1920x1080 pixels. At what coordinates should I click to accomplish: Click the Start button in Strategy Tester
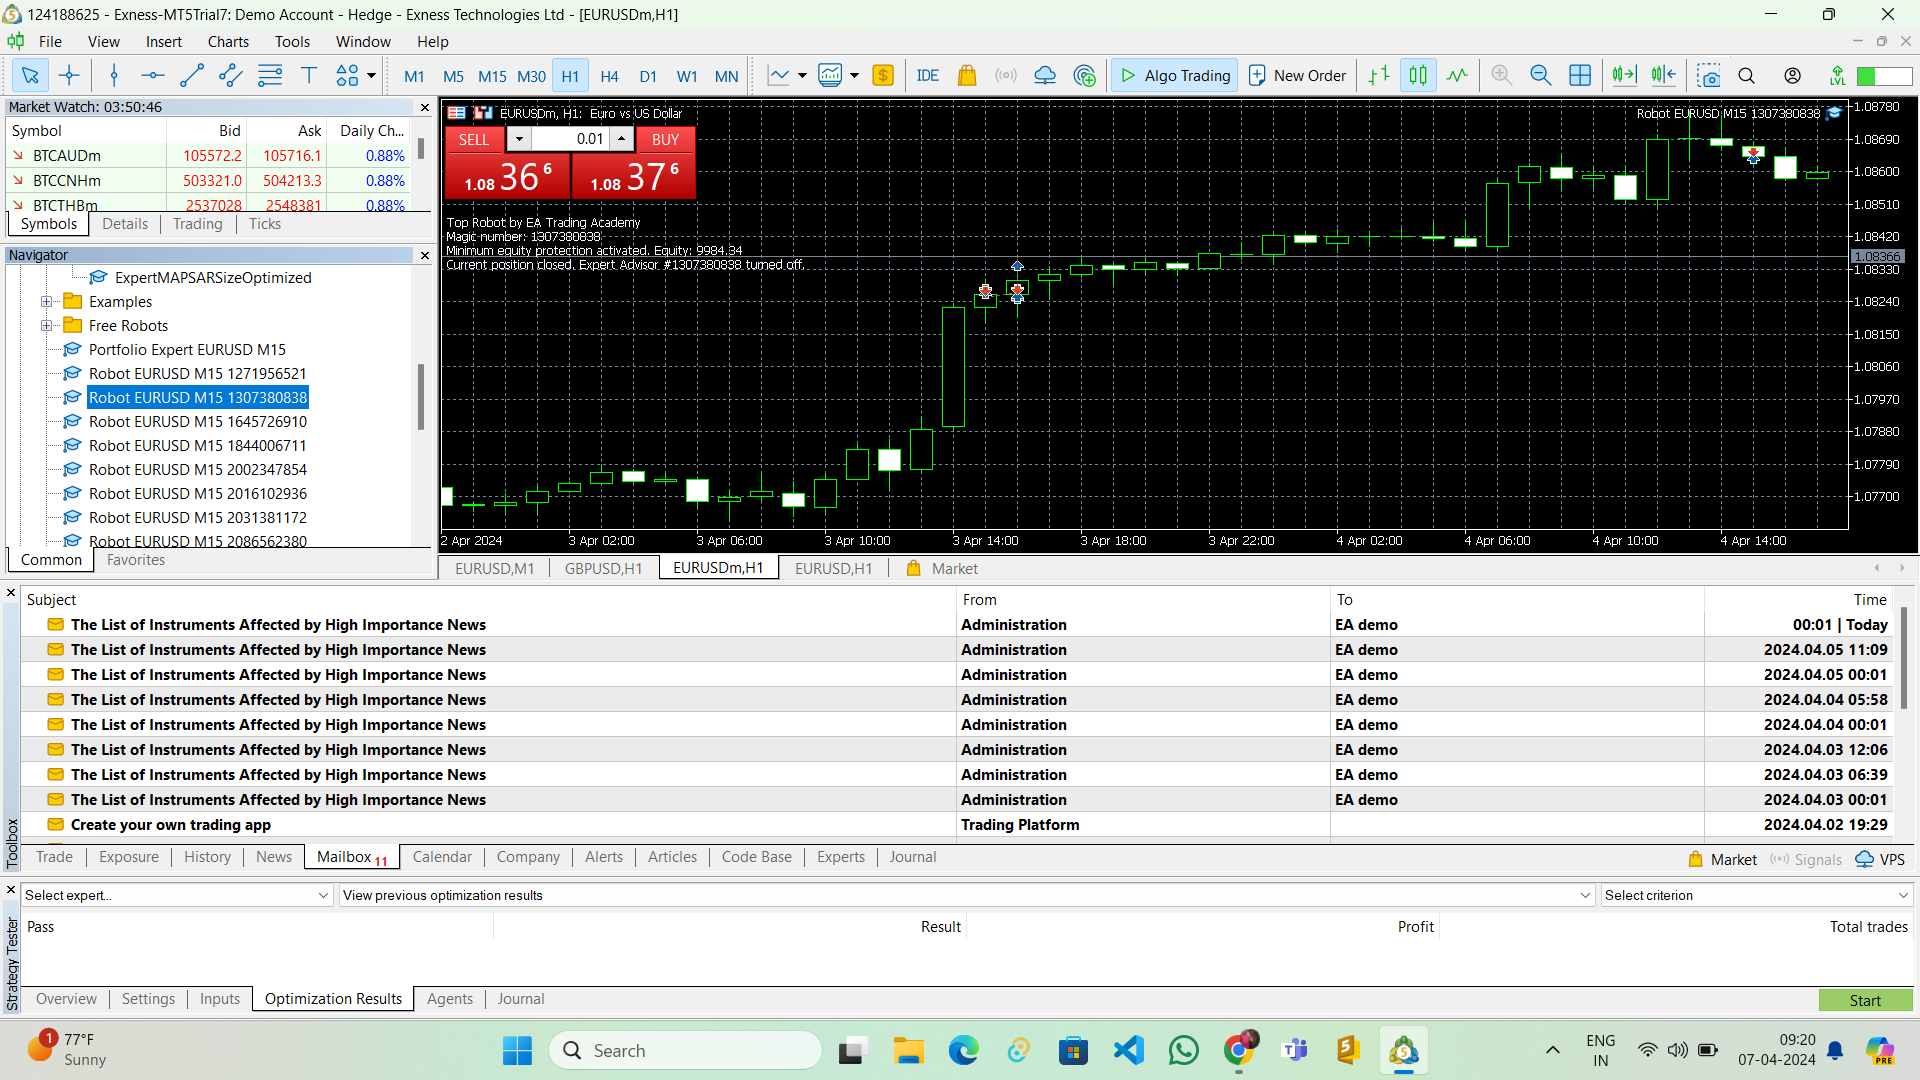tap(1865, 1000)
